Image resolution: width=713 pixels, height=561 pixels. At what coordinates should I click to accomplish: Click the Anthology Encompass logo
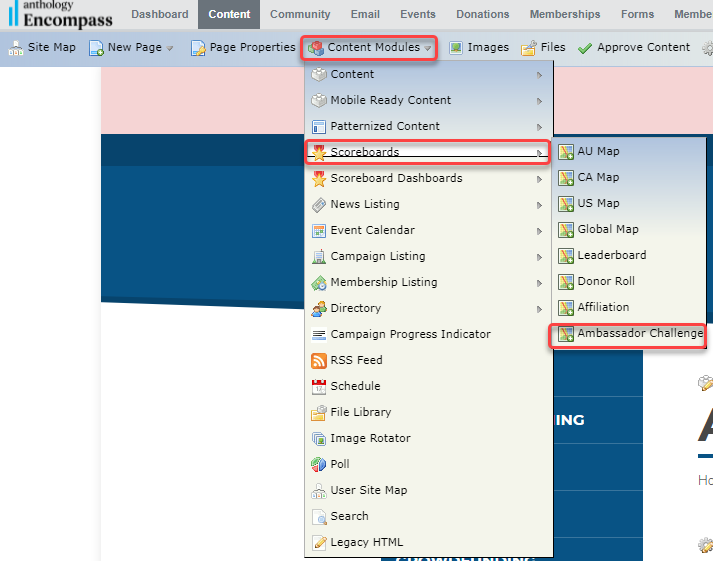pyautogui.click(x=60, y=14)
